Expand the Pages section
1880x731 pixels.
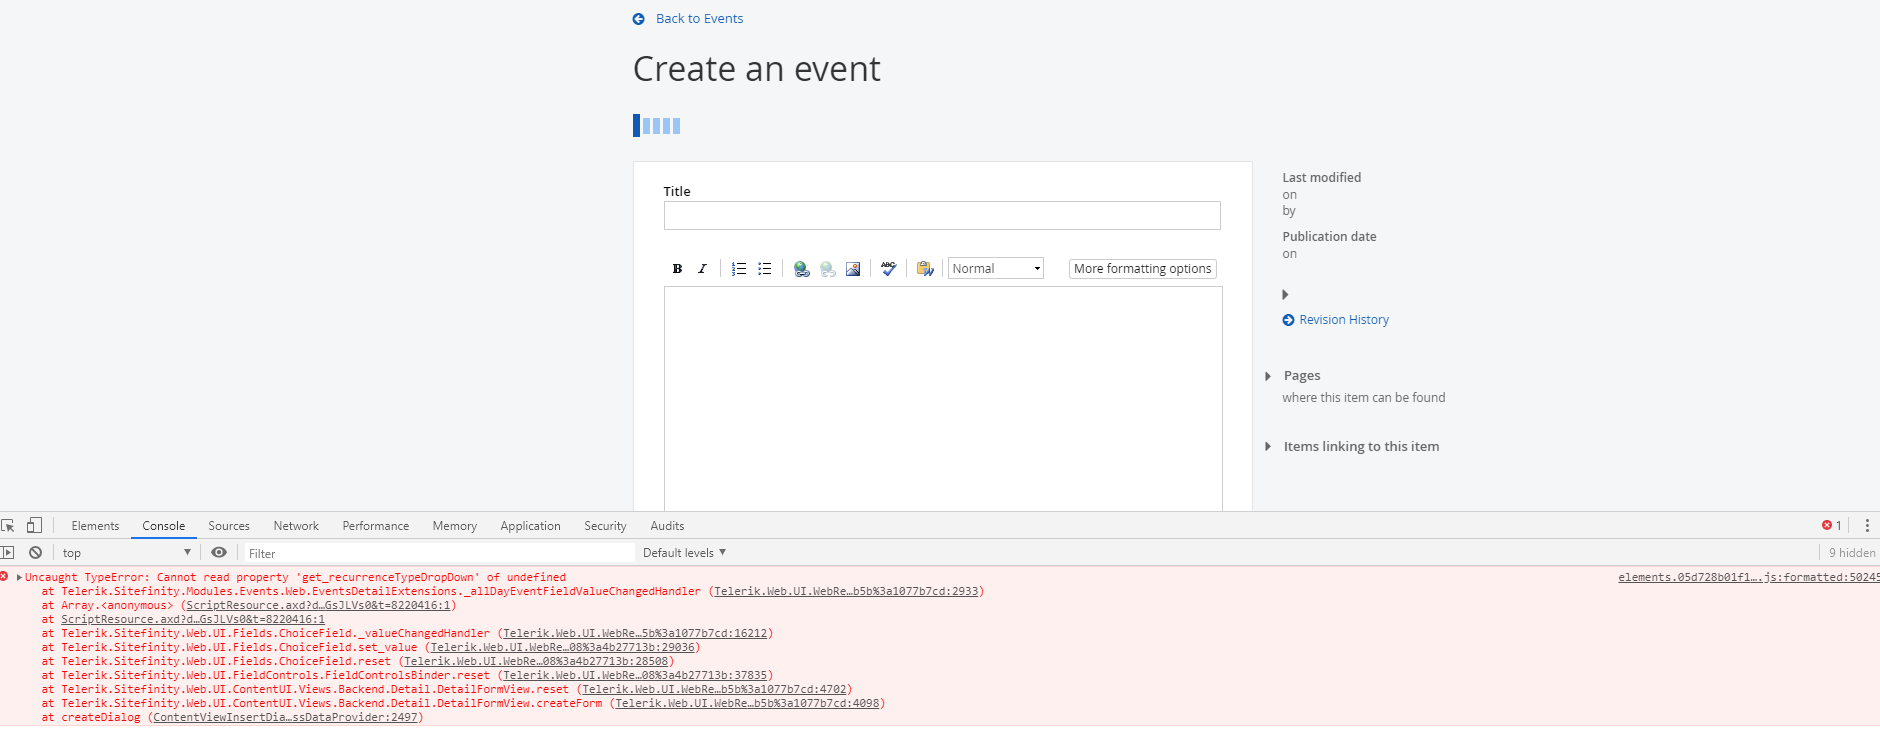coord(1268,376)
